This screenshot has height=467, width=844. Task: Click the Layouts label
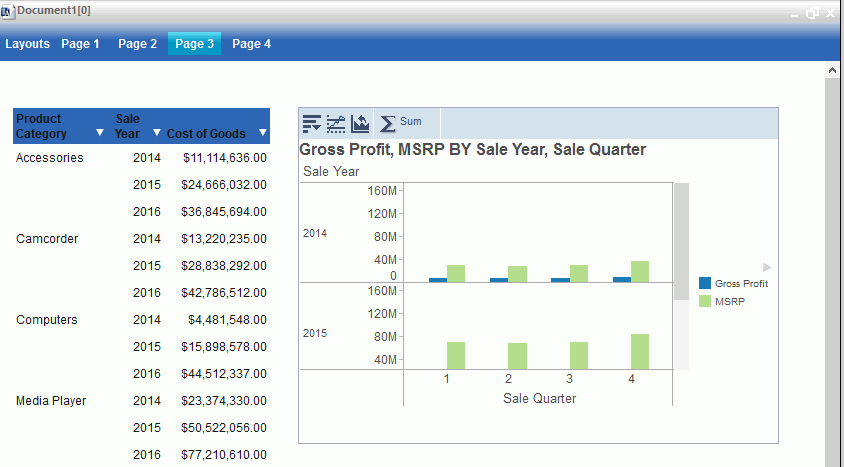coord(27,44)
